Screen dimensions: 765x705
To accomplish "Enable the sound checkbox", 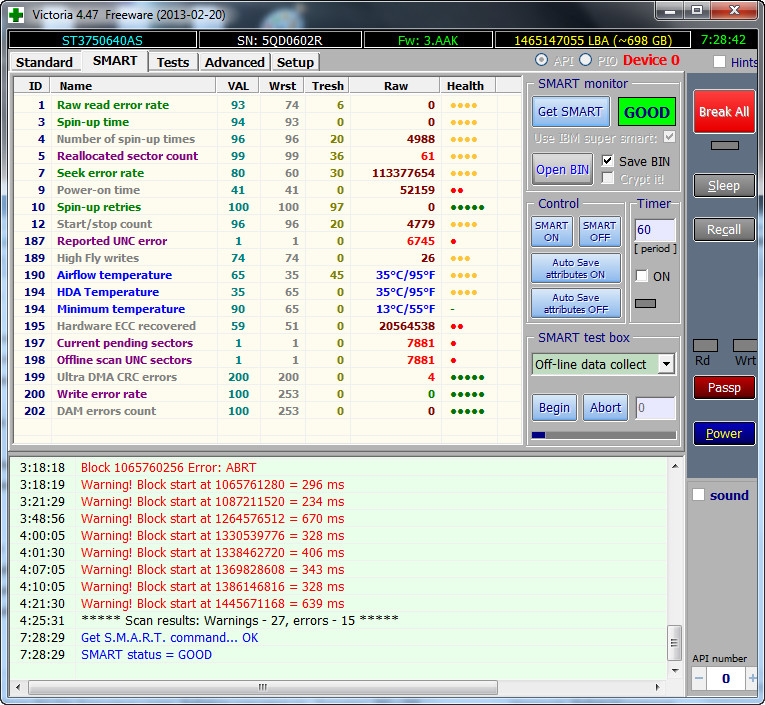I will [x=699, y=495].
